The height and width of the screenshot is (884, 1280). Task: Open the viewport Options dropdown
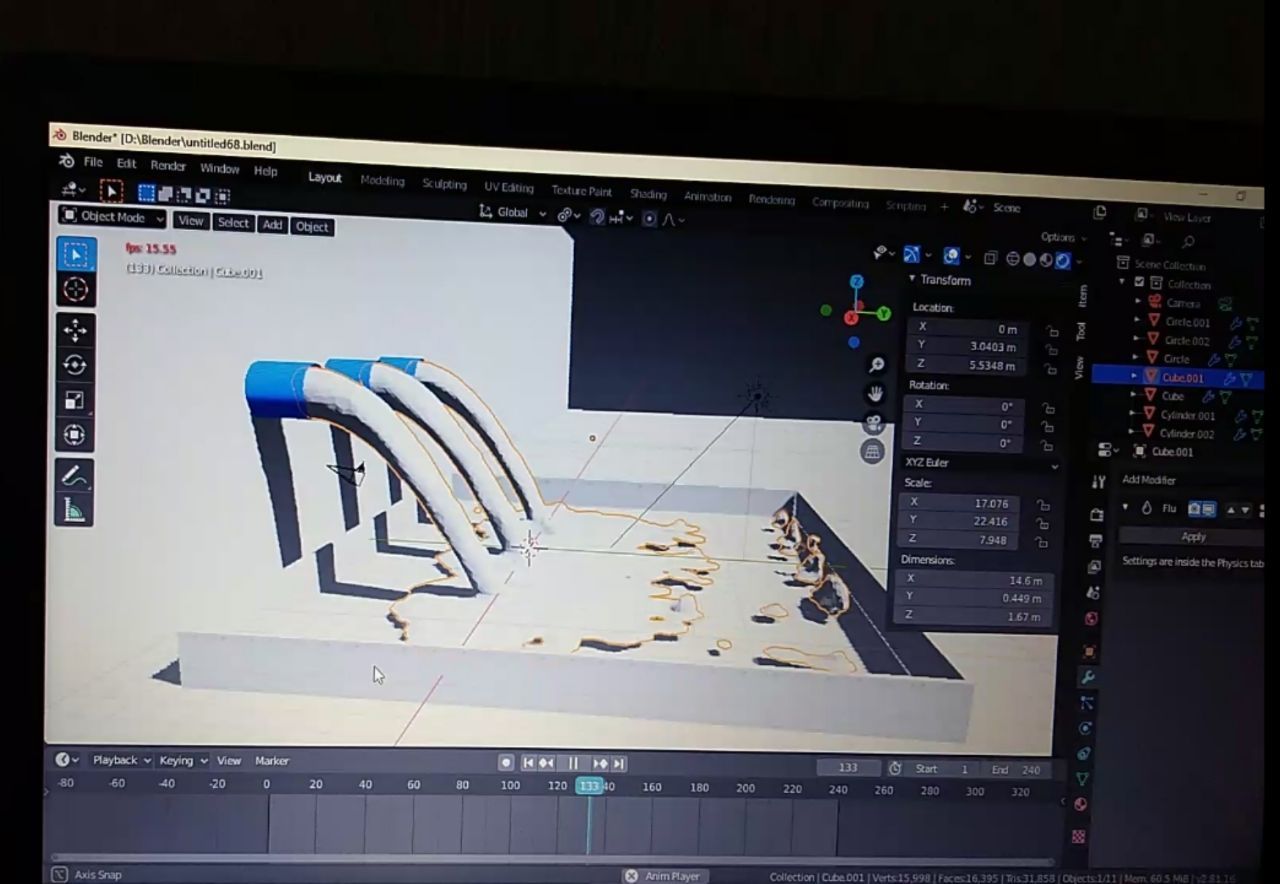[x=1063, y=237]
